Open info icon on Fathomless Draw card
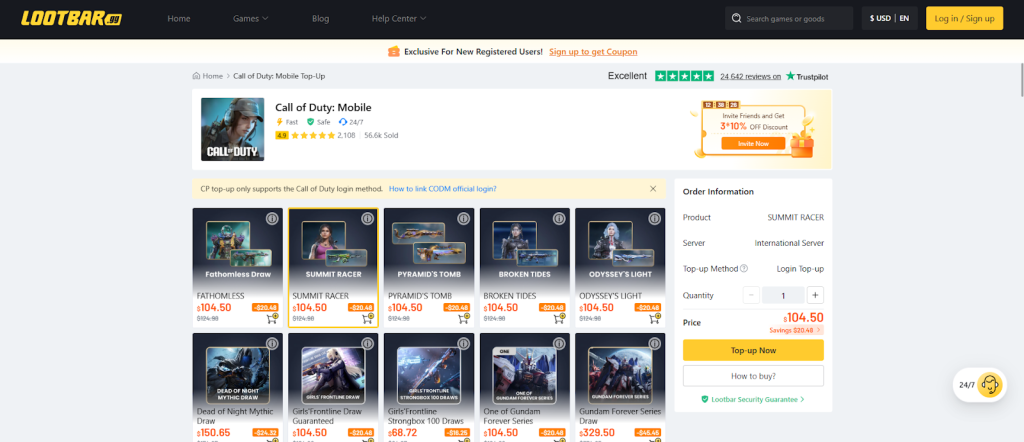 [272, 219]
